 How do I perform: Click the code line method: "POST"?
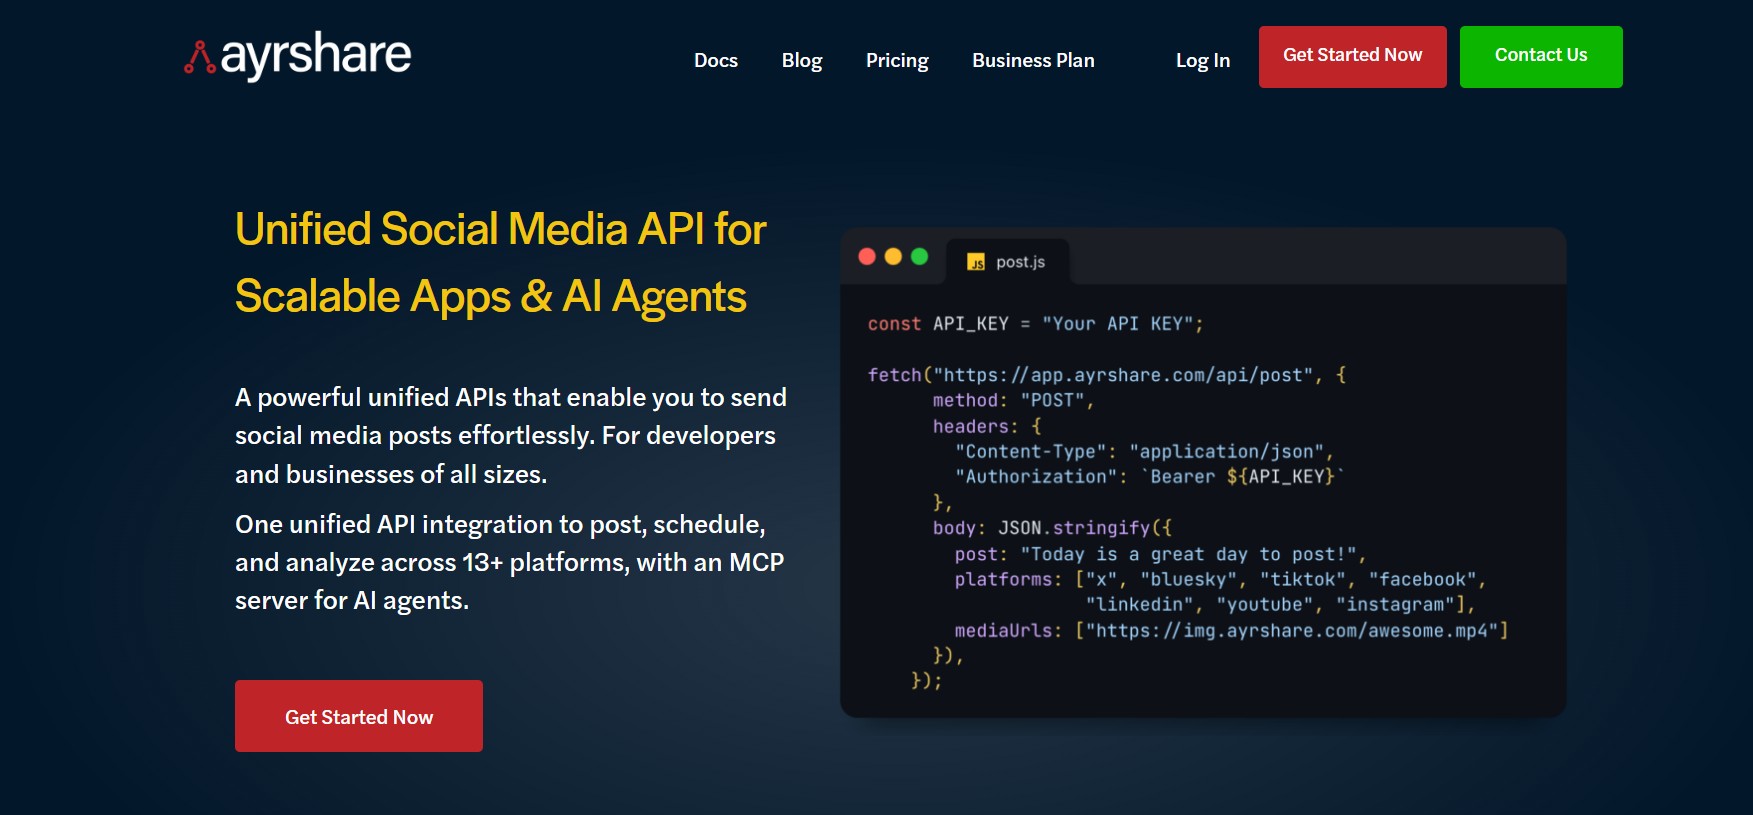(1013, 400)
